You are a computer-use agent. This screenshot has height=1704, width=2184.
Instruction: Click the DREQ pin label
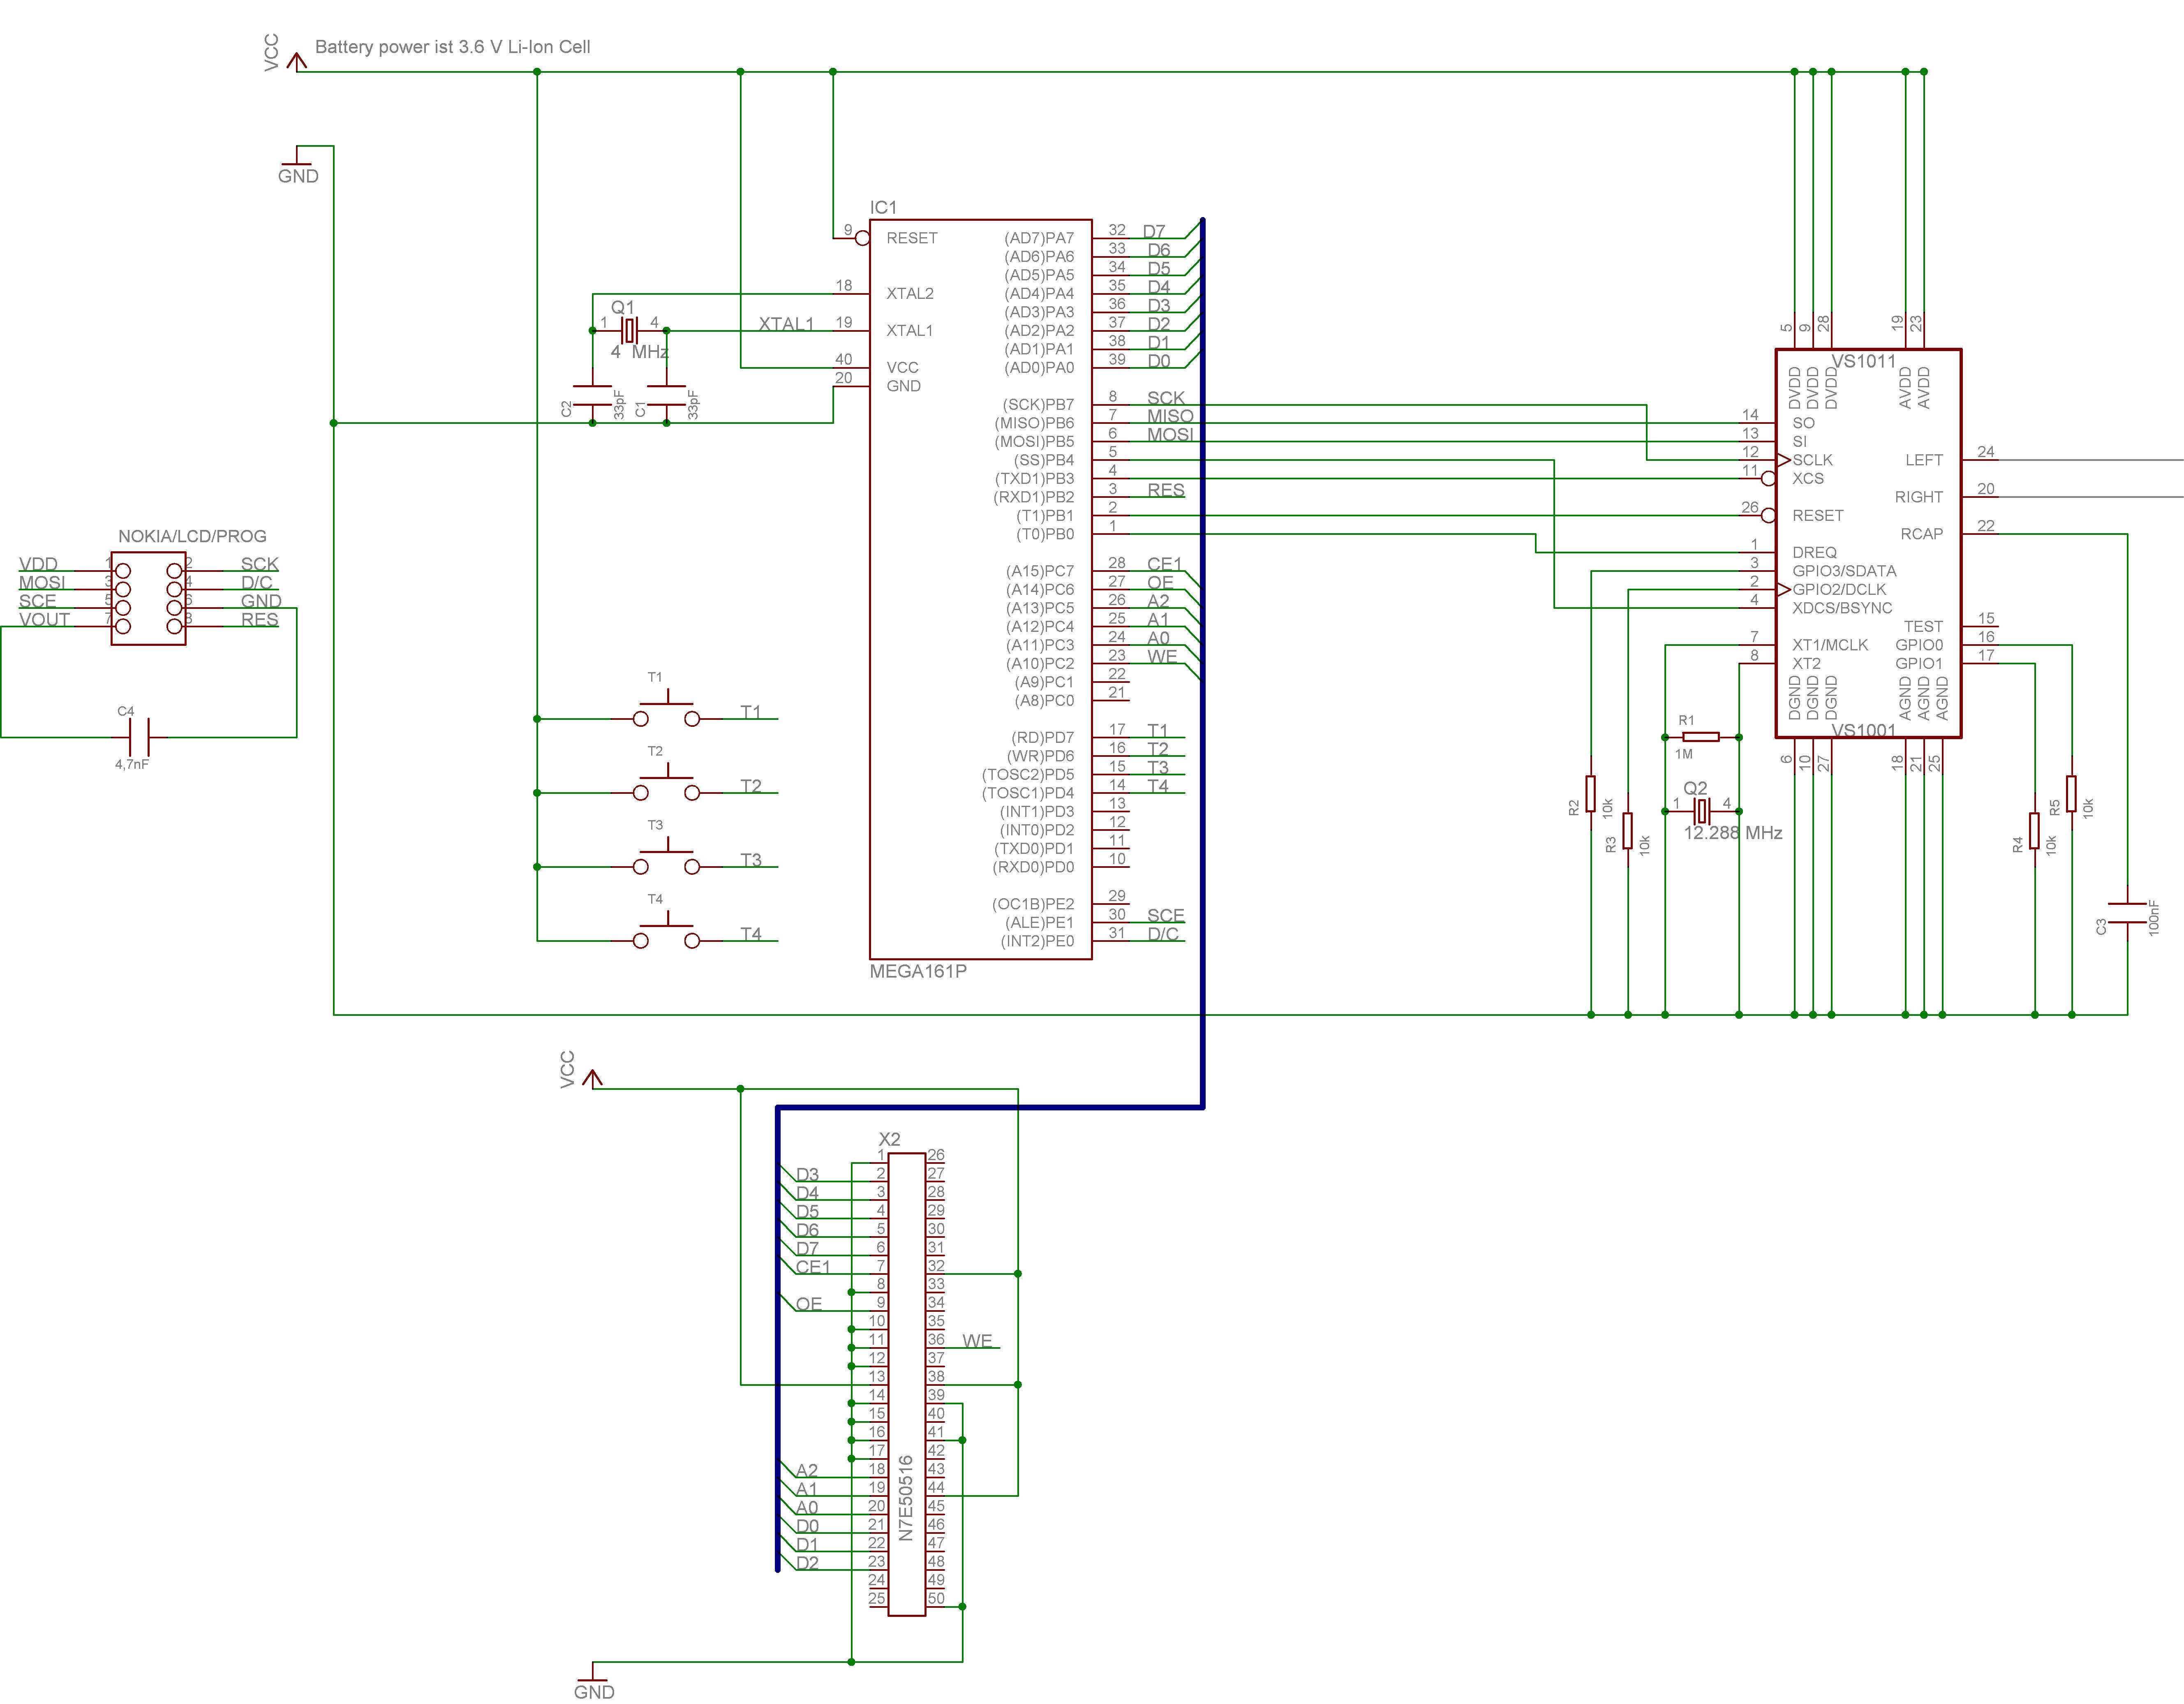coord(1814,552)
